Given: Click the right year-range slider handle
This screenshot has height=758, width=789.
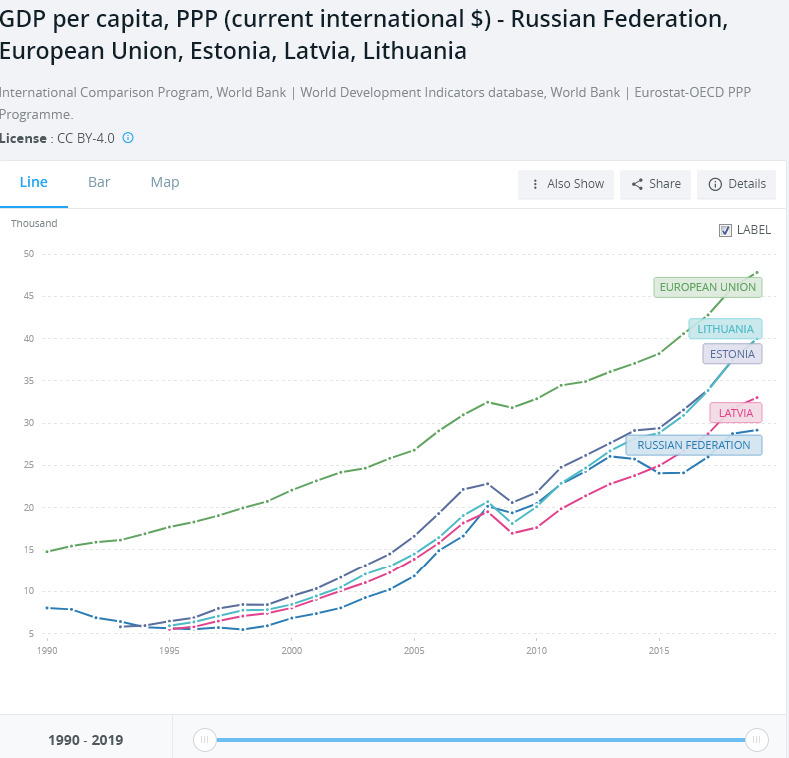Looking at the screenshot, I should point(756,740).
